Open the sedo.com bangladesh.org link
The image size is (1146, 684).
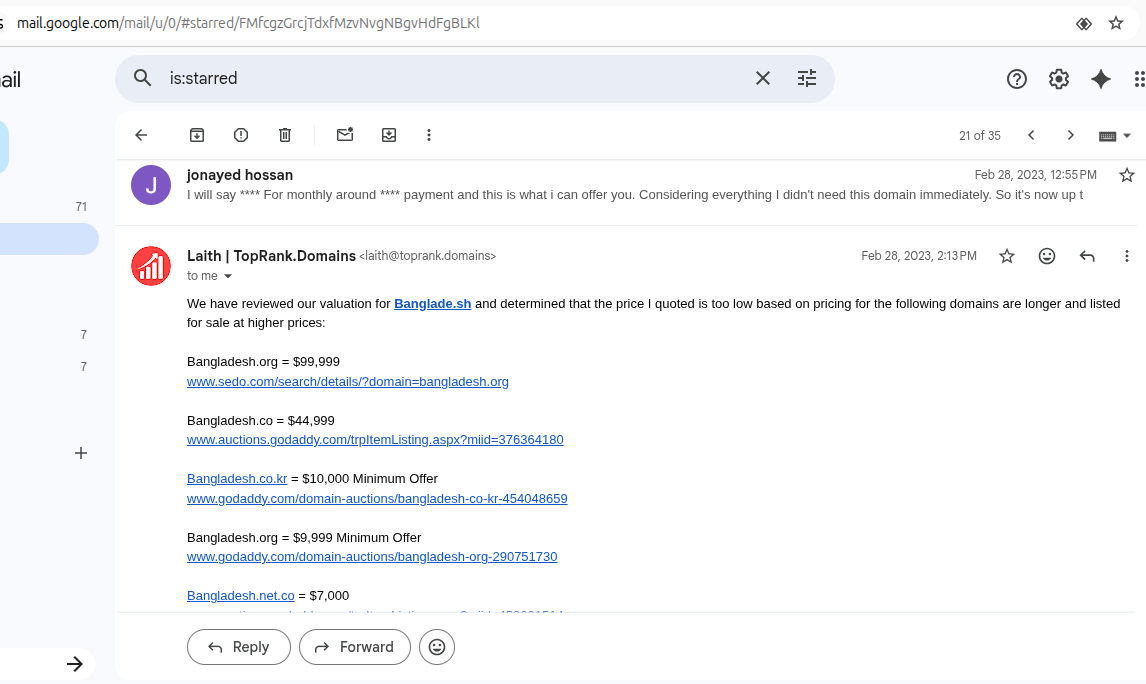click(348, 381)
